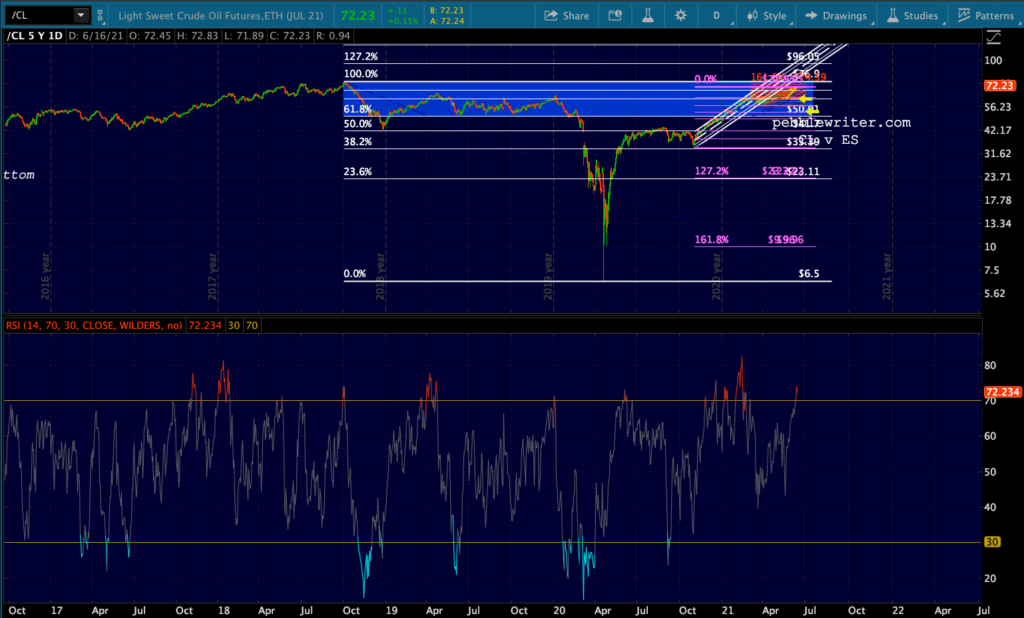The image size is (1024, 618).
Task: Open chart settings gear icon
Action: (x=681, y=15)
